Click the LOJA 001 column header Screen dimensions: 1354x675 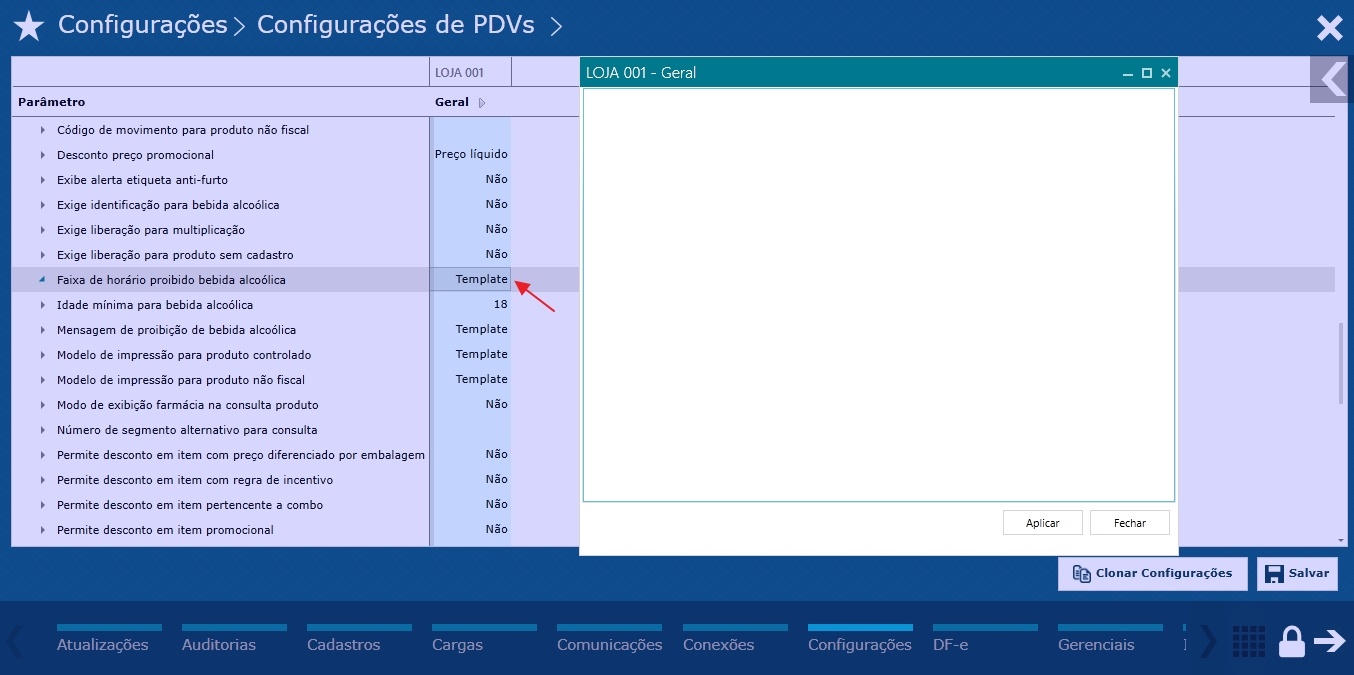(471, 73)
